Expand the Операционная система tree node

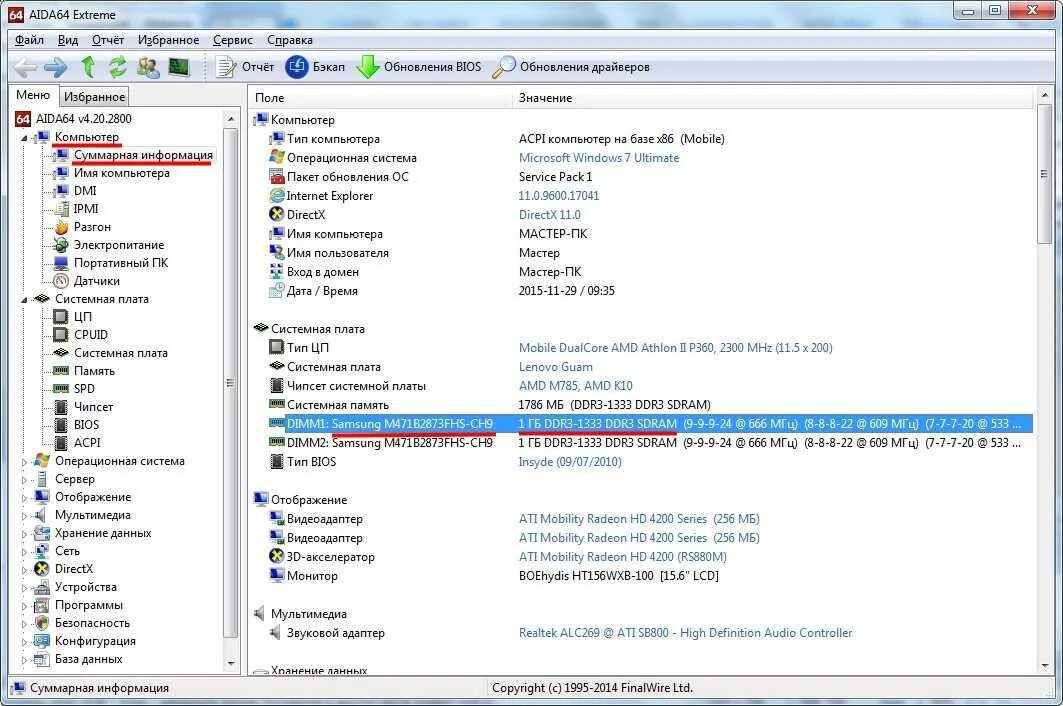tap(24, 461)
